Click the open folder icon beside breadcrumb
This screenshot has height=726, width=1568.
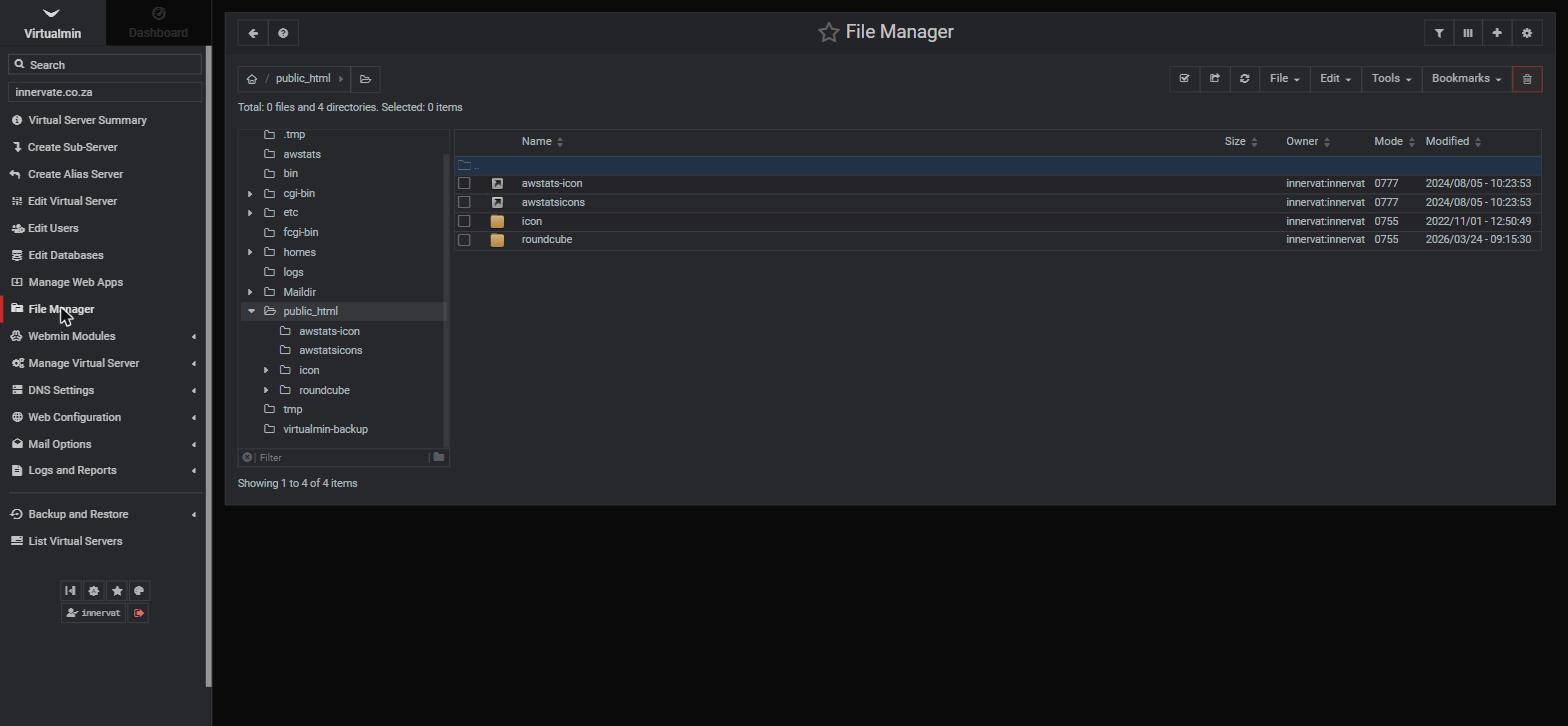point(365,79)
